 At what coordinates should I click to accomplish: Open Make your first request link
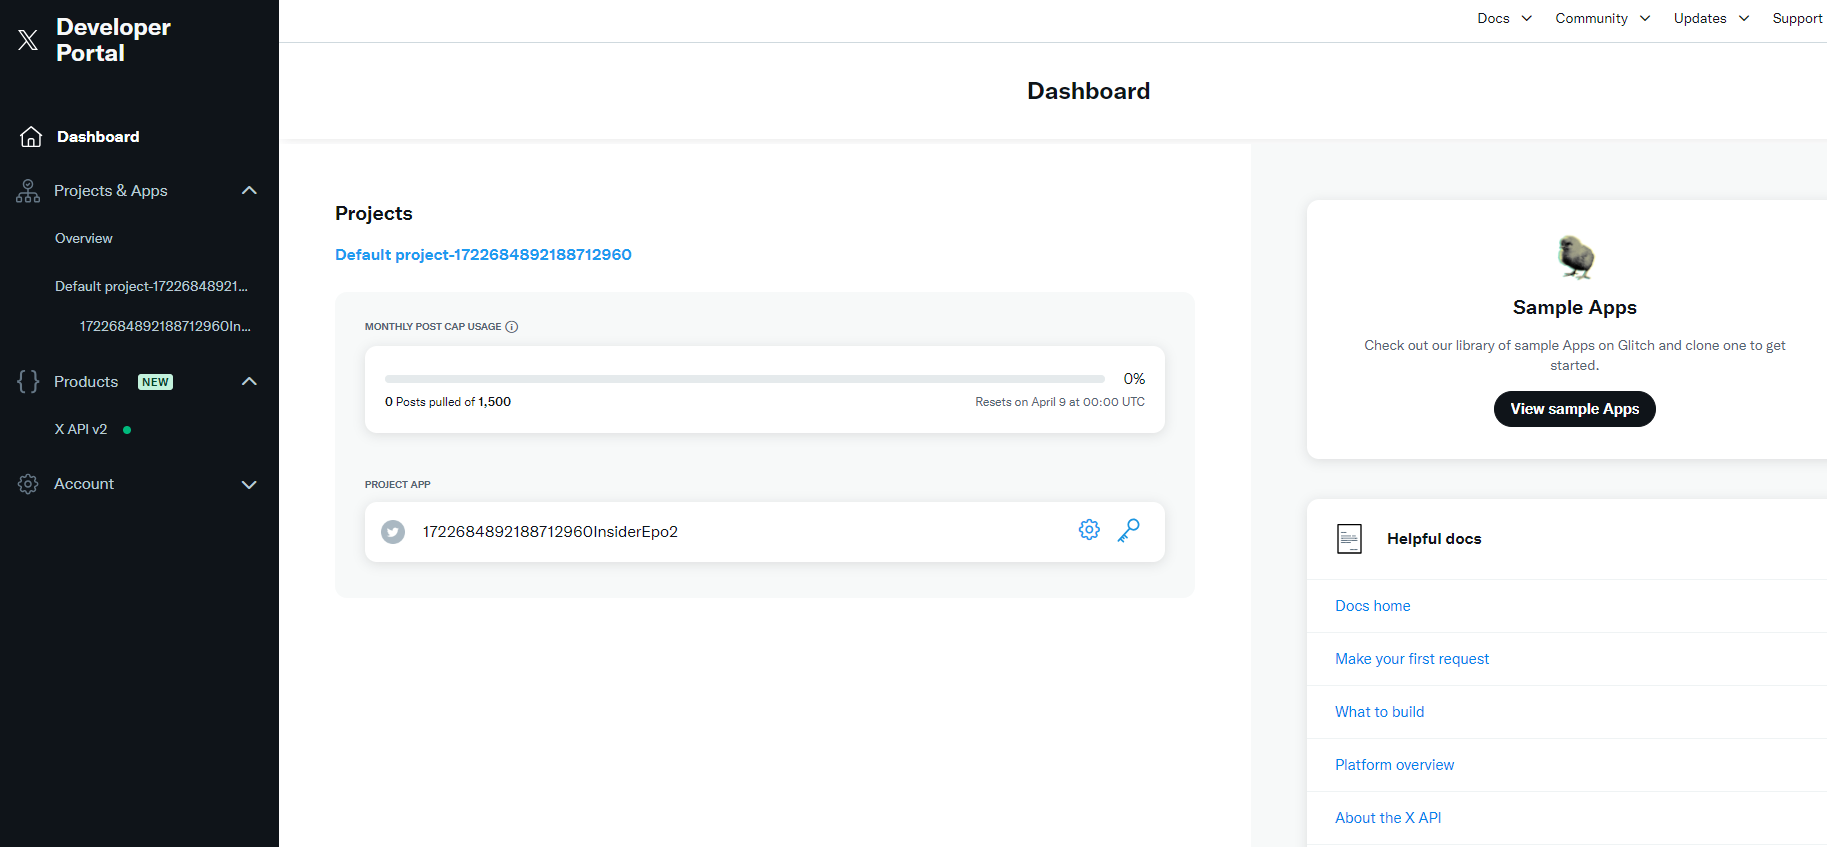pos(1412,659)
